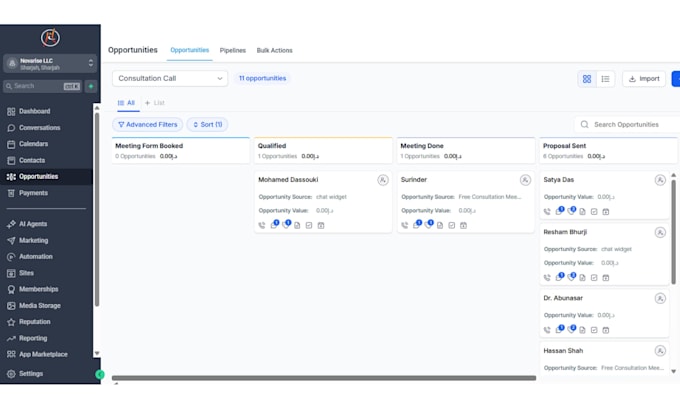Open the Consultation Call pipeline dropdown

[x=170, y=79]
